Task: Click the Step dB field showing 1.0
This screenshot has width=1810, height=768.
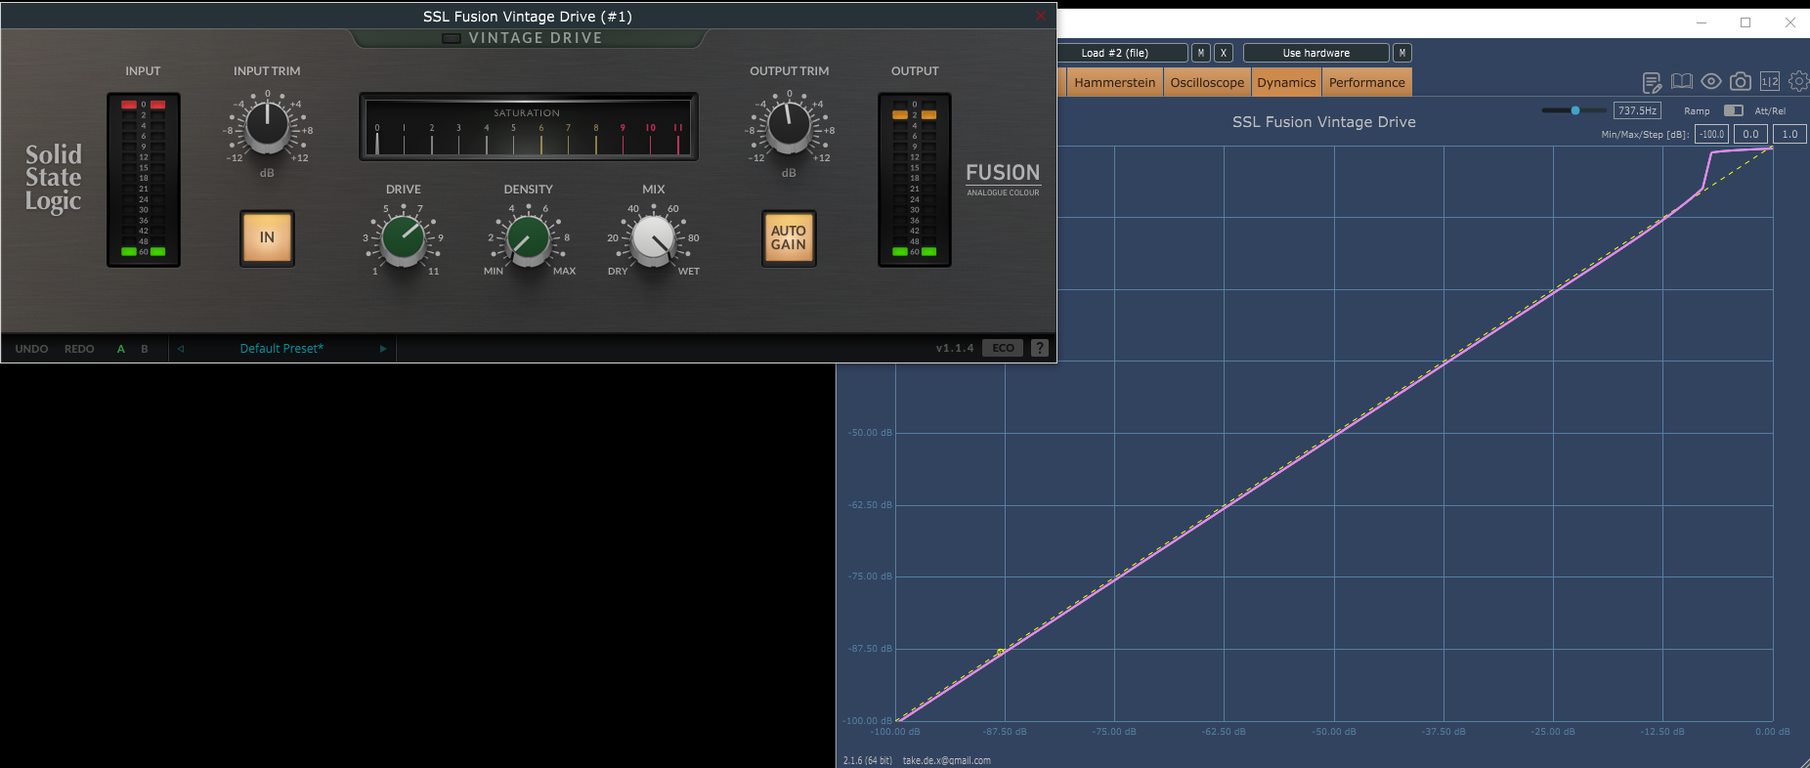Action: 1789,134
